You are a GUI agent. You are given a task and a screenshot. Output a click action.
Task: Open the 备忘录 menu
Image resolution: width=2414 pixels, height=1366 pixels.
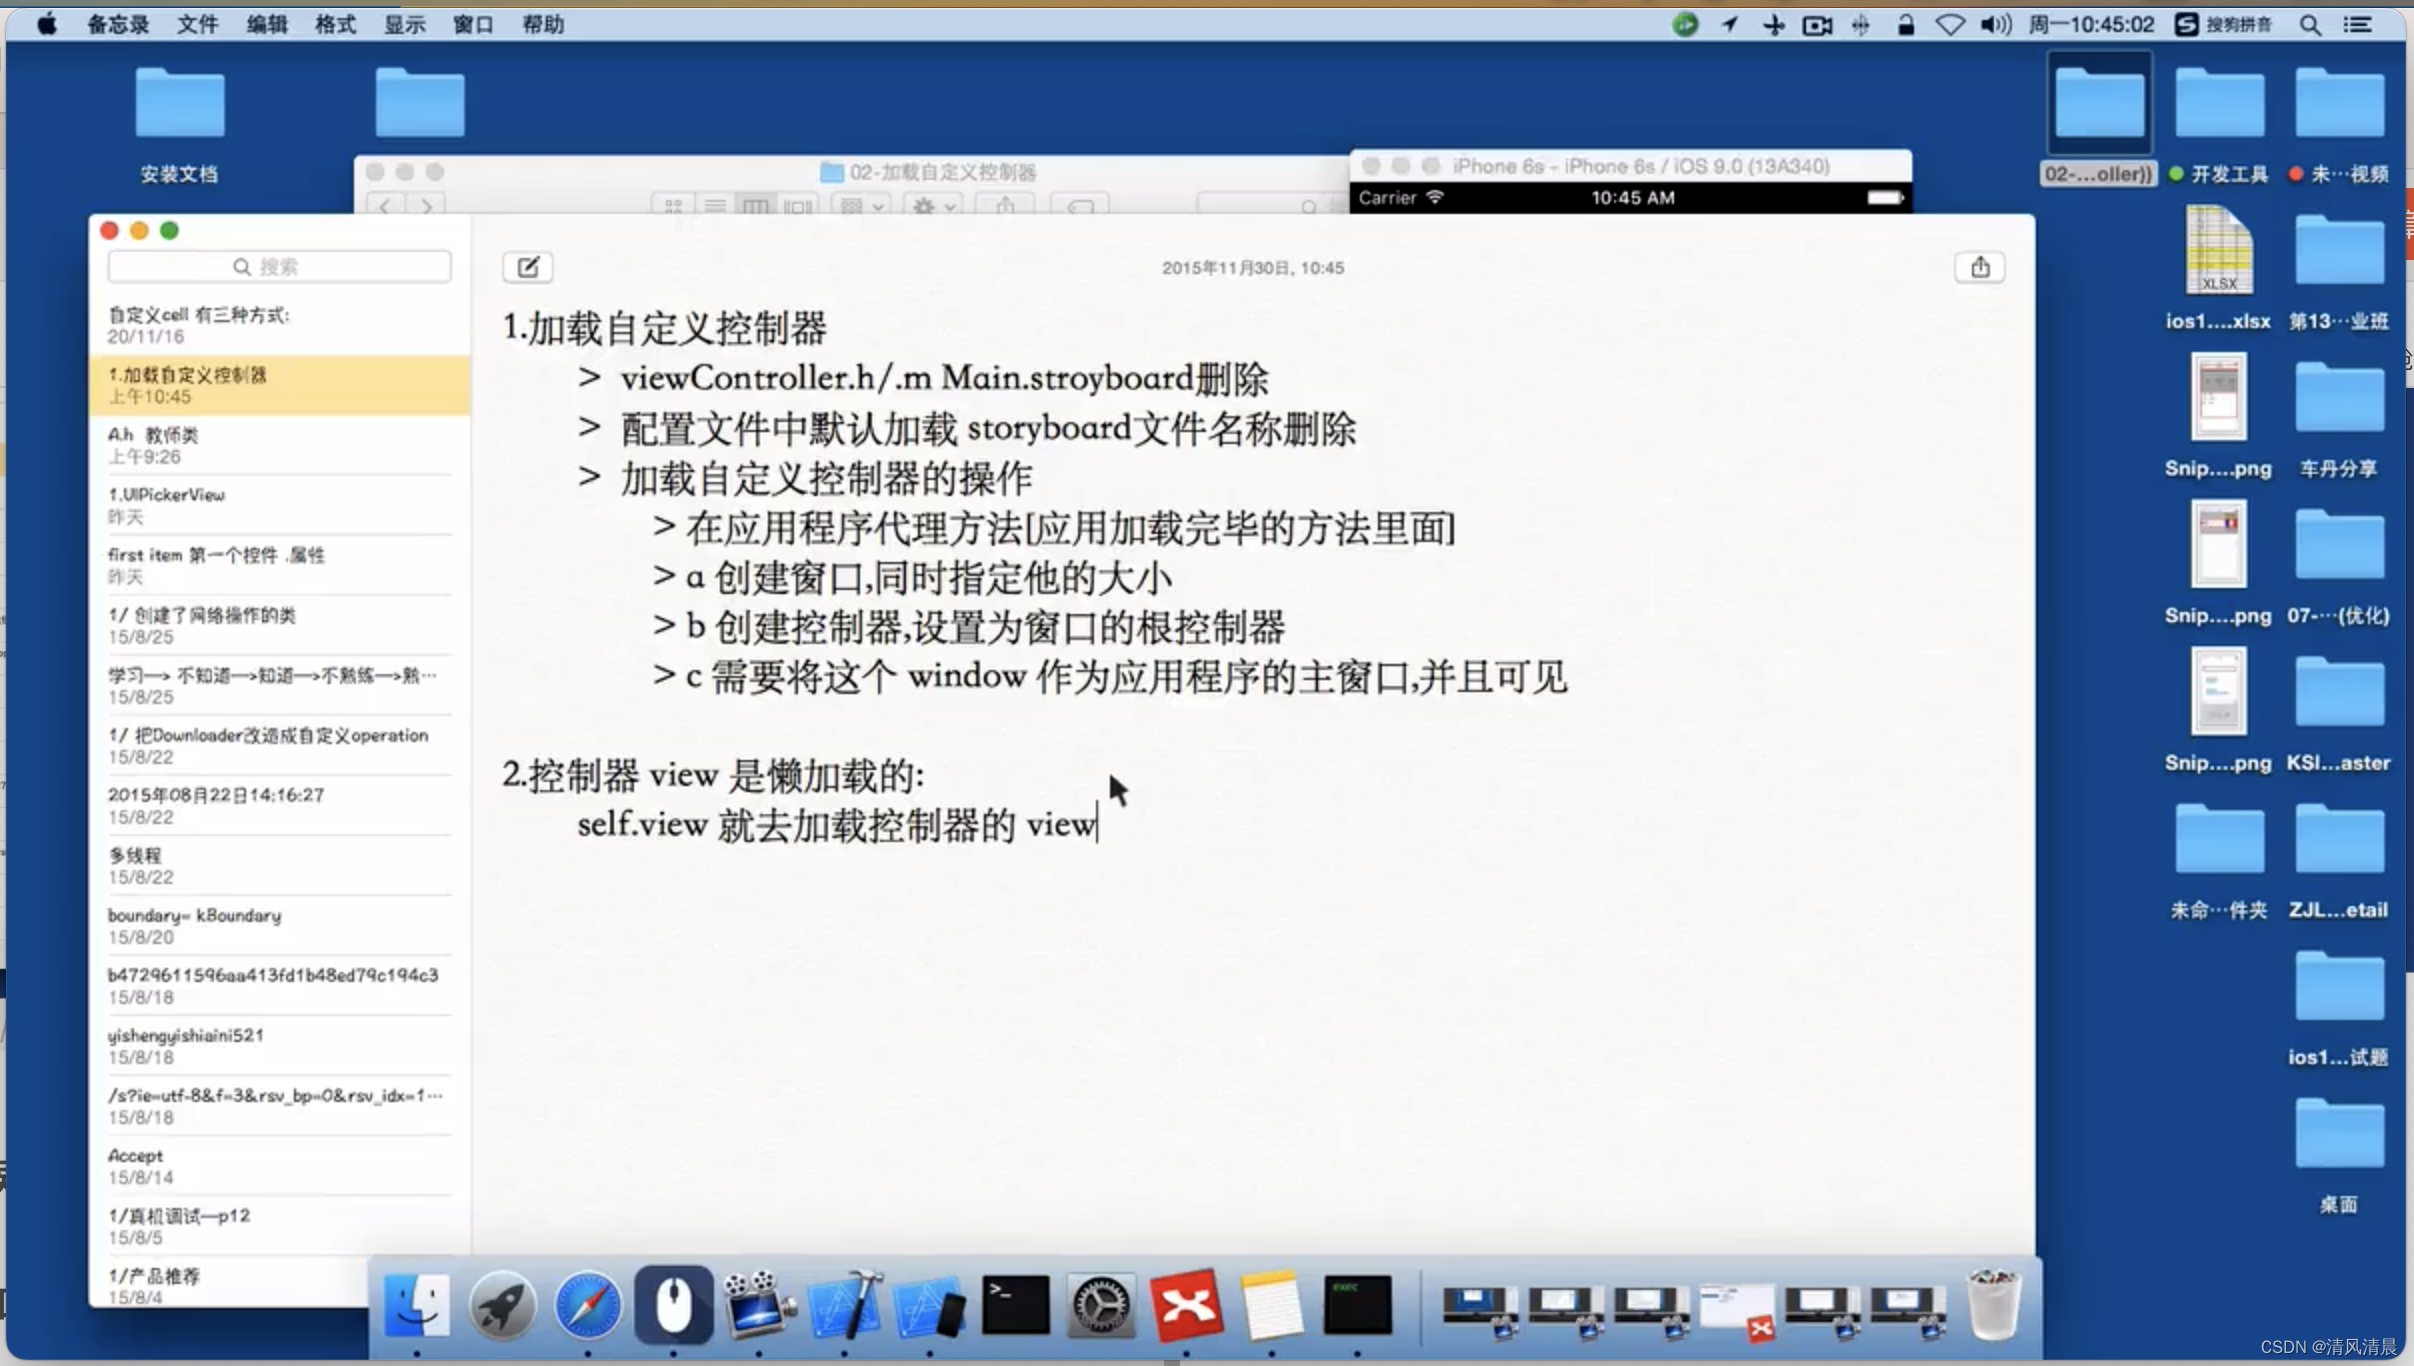coord(118,24)
